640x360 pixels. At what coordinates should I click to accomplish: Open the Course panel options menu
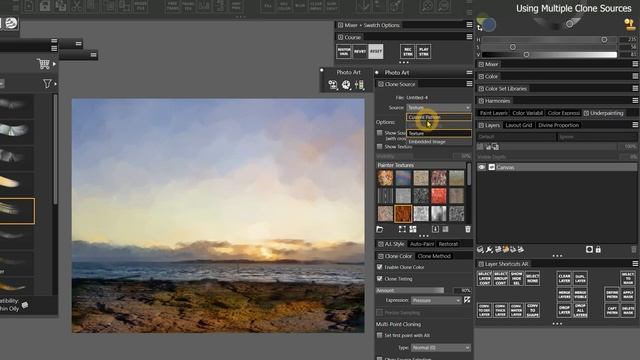pos(469,37)
